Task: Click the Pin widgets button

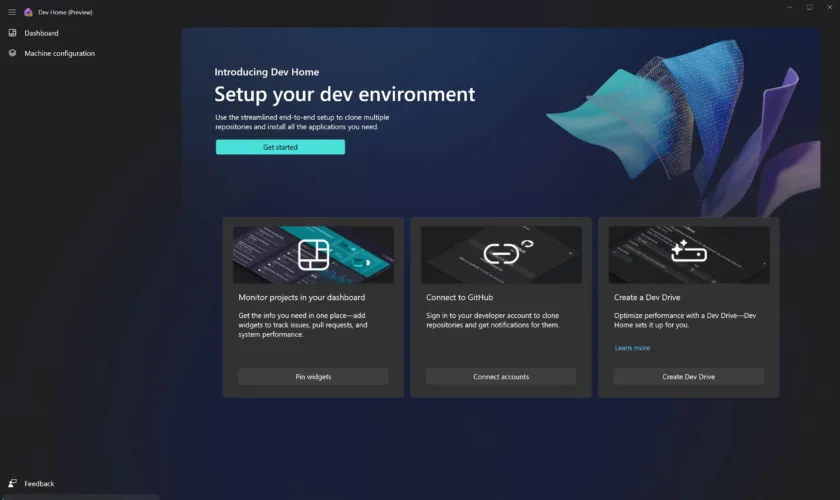Action: (x=313, y=377)
